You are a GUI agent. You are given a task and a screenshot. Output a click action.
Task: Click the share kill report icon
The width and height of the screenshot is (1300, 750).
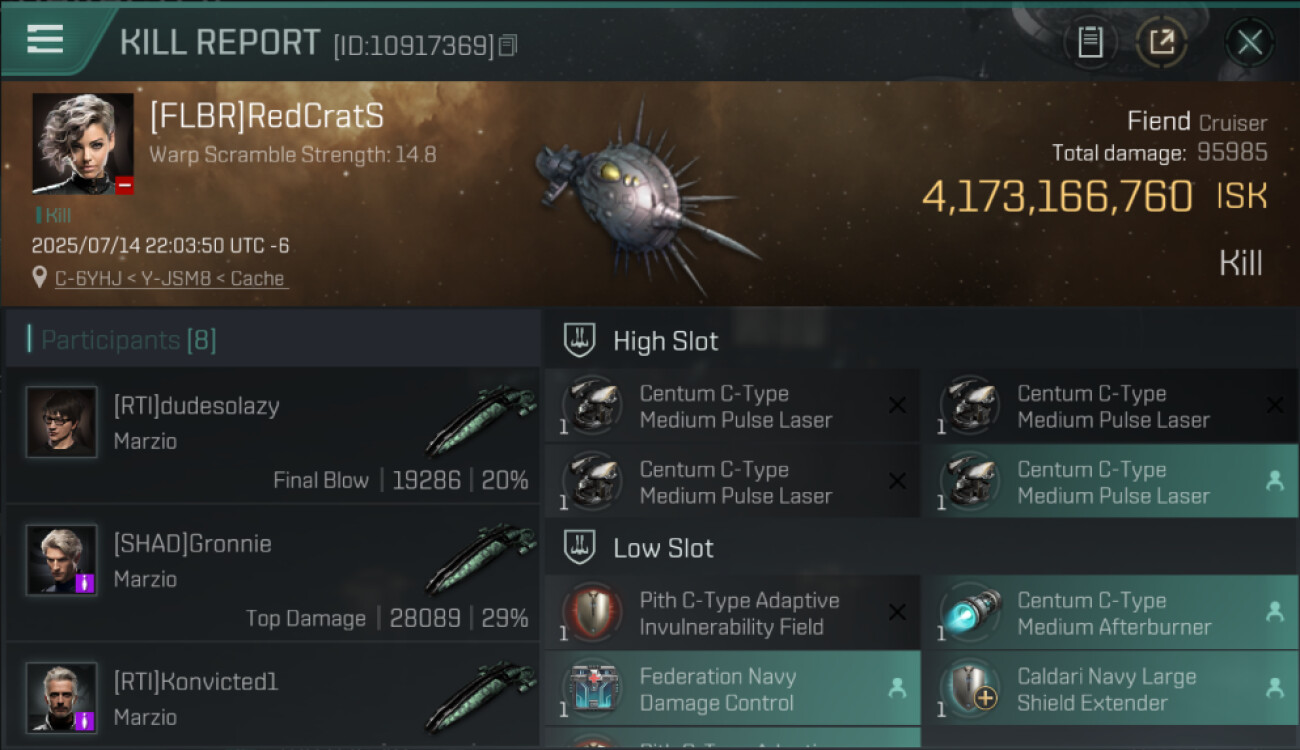tap(1161, 42)
